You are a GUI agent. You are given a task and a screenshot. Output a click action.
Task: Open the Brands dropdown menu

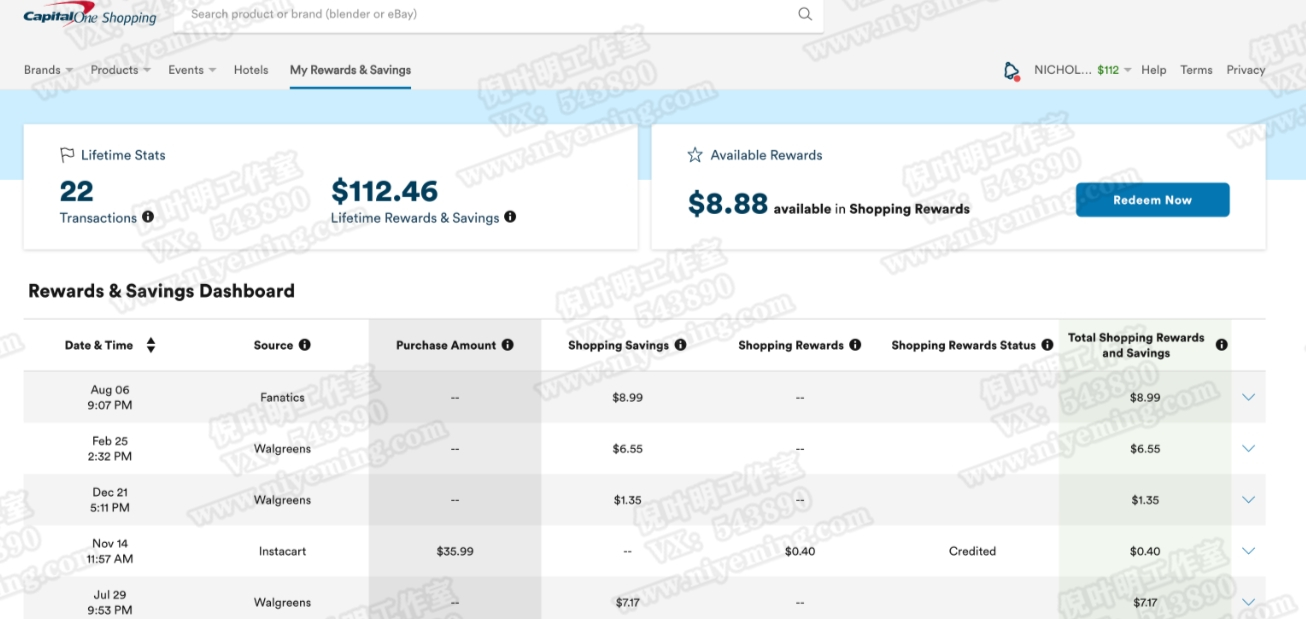coord(48,70)
